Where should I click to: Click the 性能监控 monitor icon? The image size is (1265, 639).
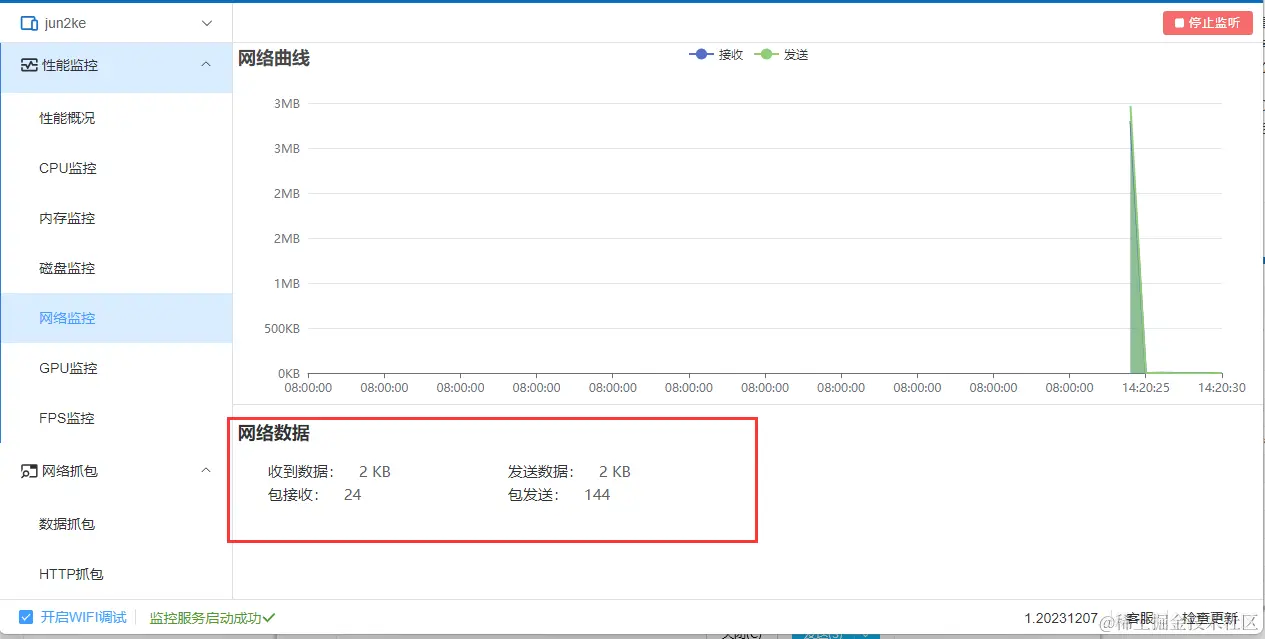29,65
